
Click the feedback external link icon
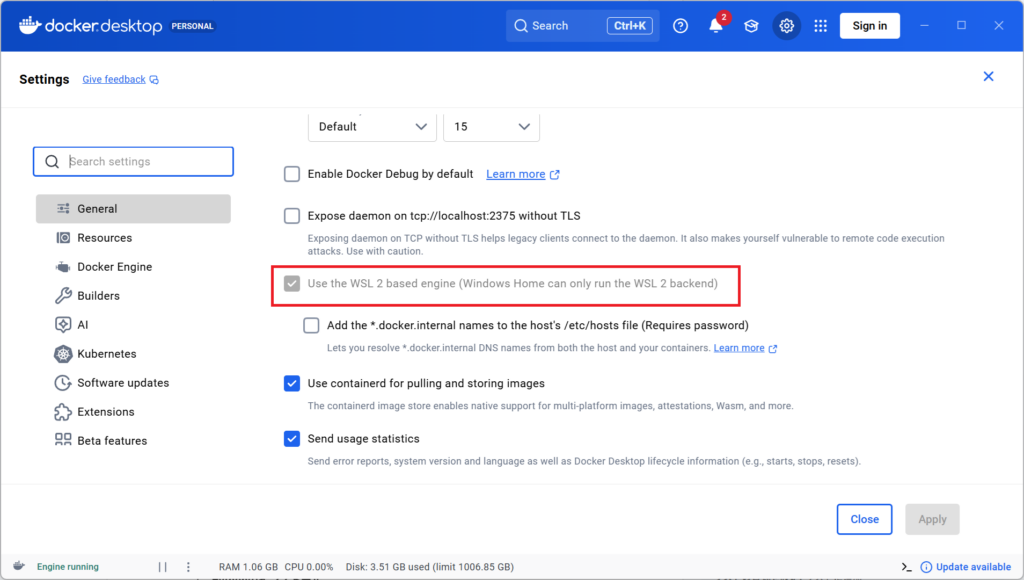[x=154, y=80]
